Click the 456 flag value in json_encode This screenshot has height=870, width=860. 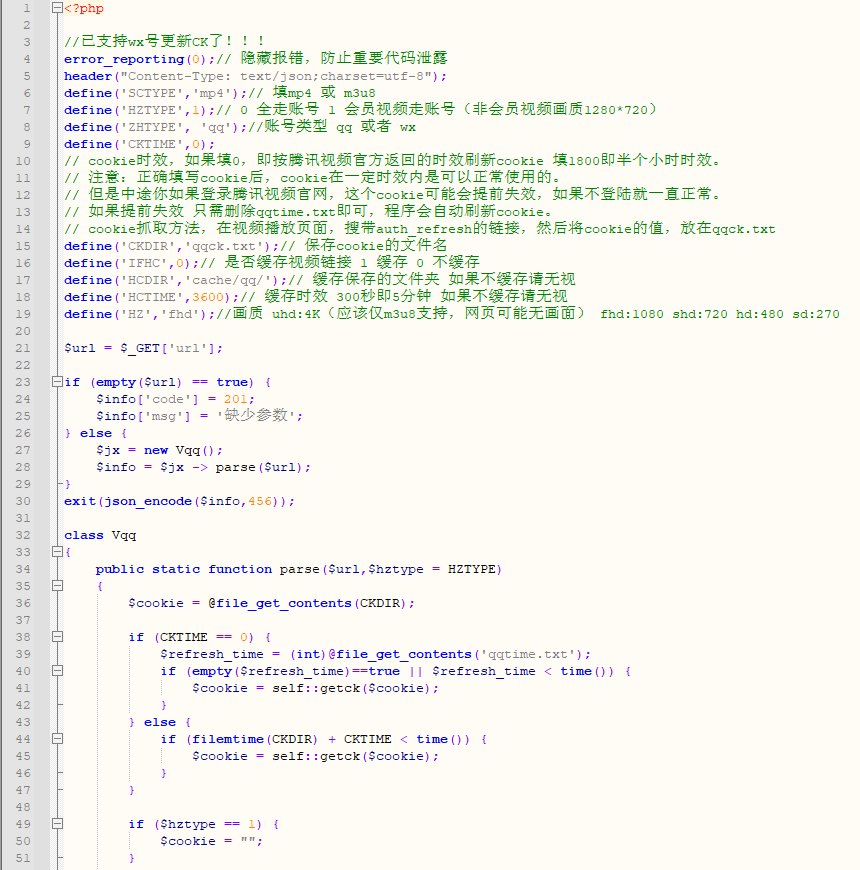[260, 502]
